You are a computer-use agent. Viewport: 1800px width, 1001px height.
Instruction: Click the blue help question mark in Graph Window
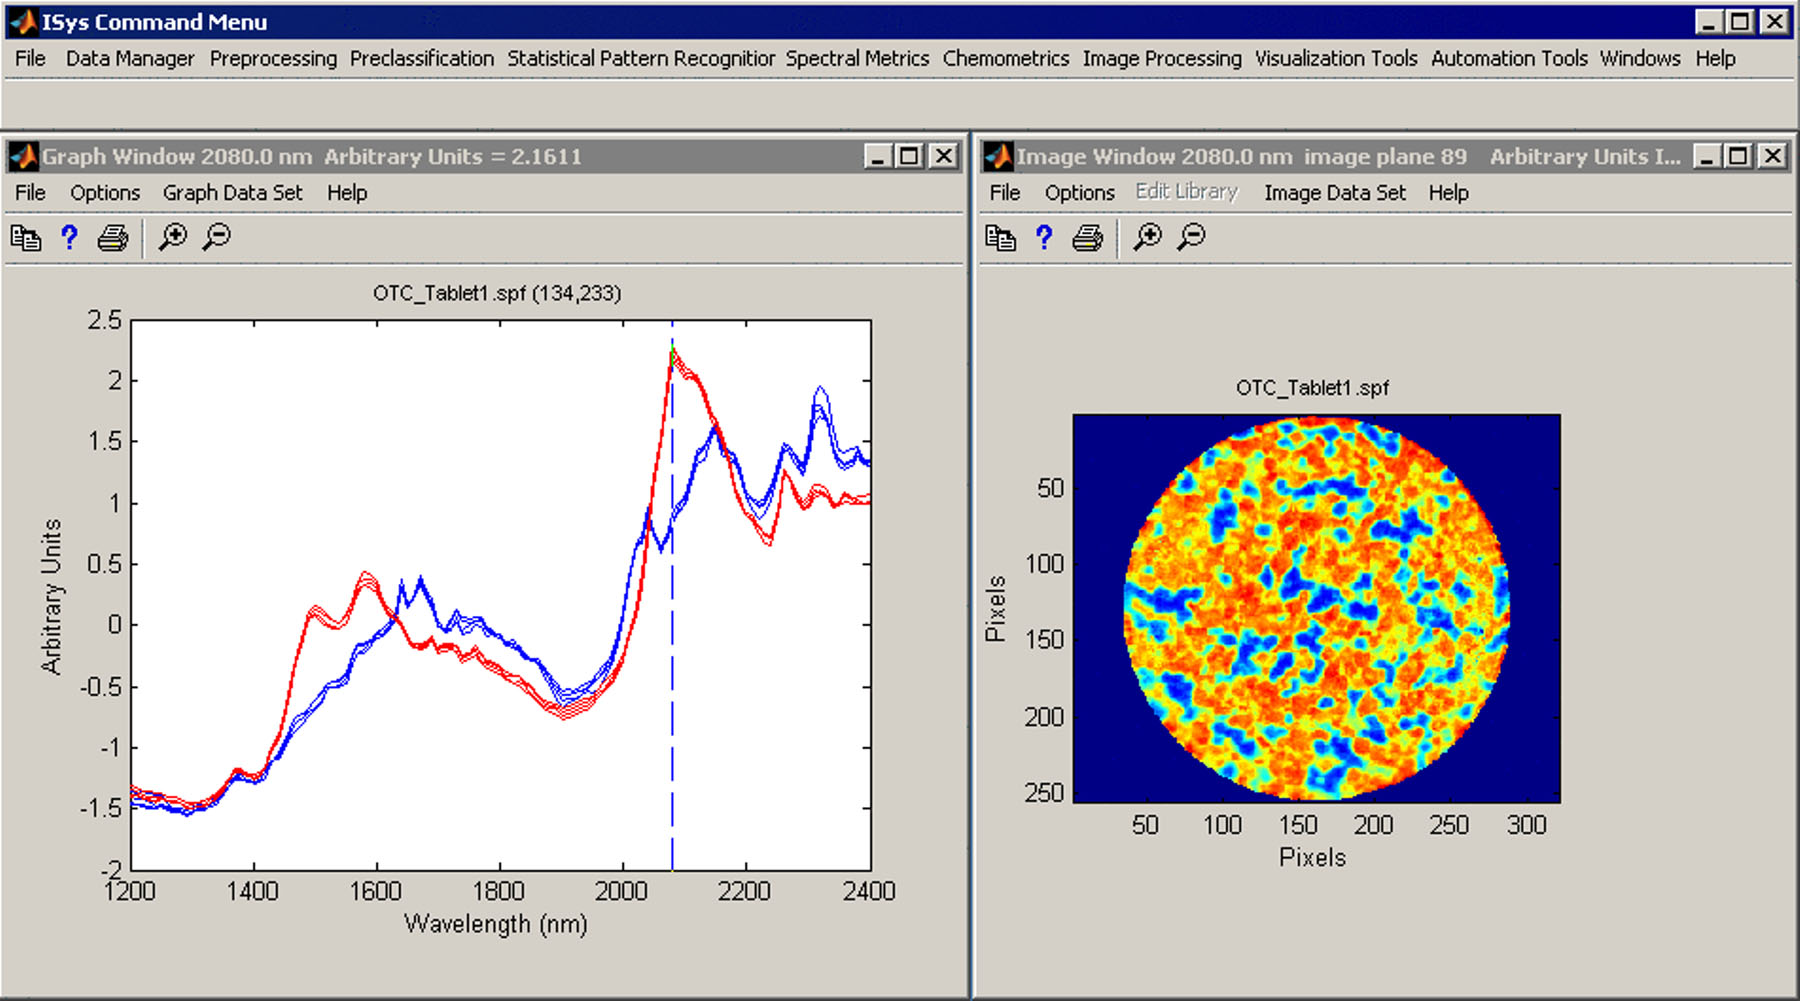tap(69, 237)
